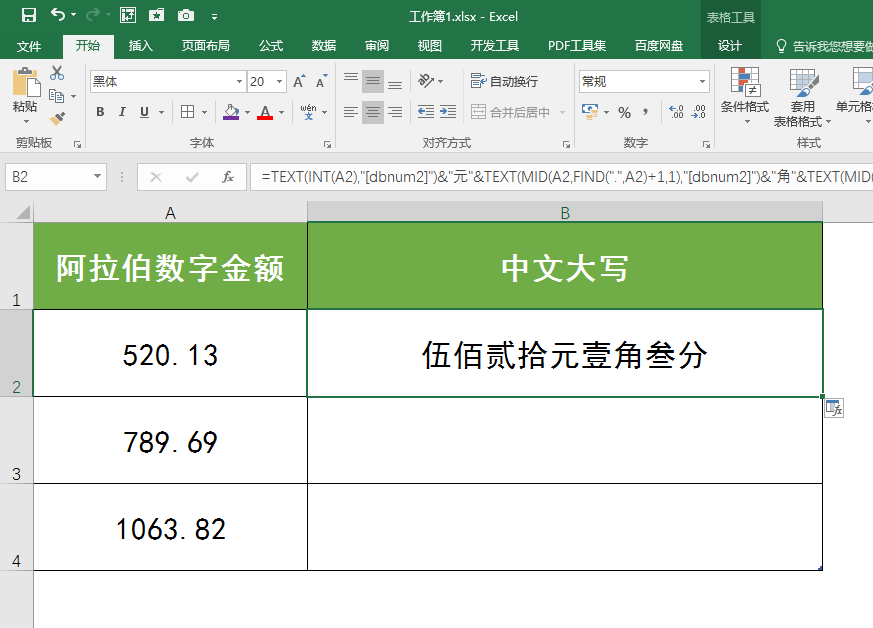
Task: Select cell containing 1063.82
Action: (170, 527)
